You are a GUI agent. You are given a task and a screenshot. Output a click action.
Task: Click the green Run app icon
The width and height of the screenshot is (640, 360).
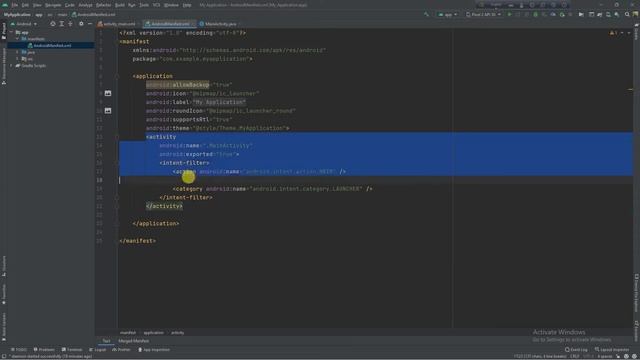[x=509, y=14]
